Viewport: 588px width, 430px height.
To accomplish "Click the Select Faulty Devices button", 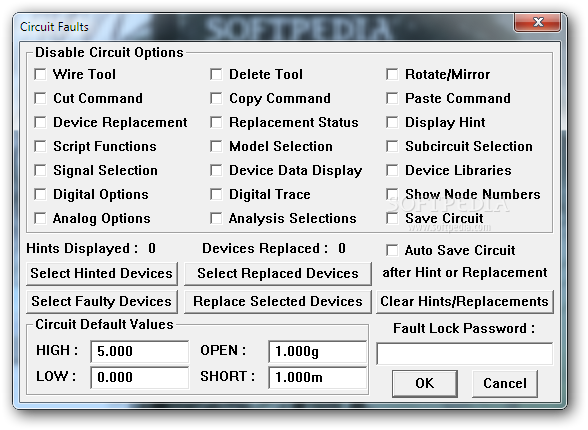I will 102,302.
